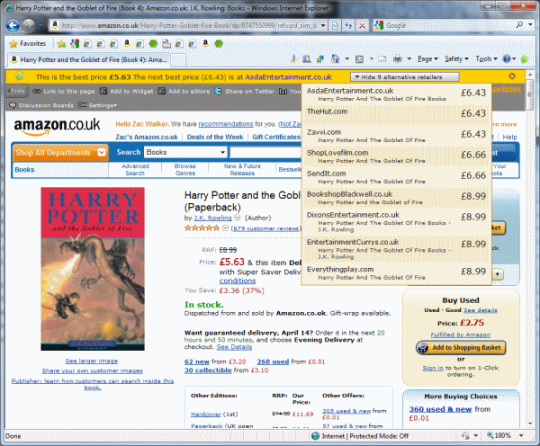Select TheHut.com retailer offer
This screenshot has height=446, width=540.
pos(396,114)
